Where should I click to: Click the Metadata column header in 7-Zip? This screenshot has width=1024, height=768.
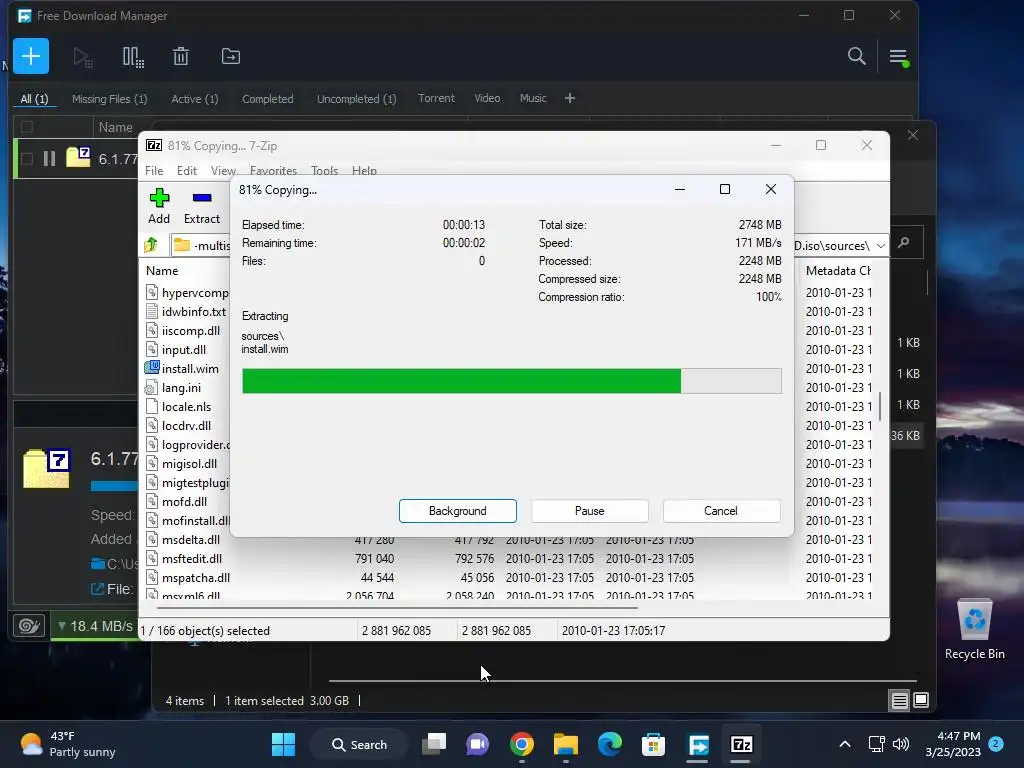point(838,270)
